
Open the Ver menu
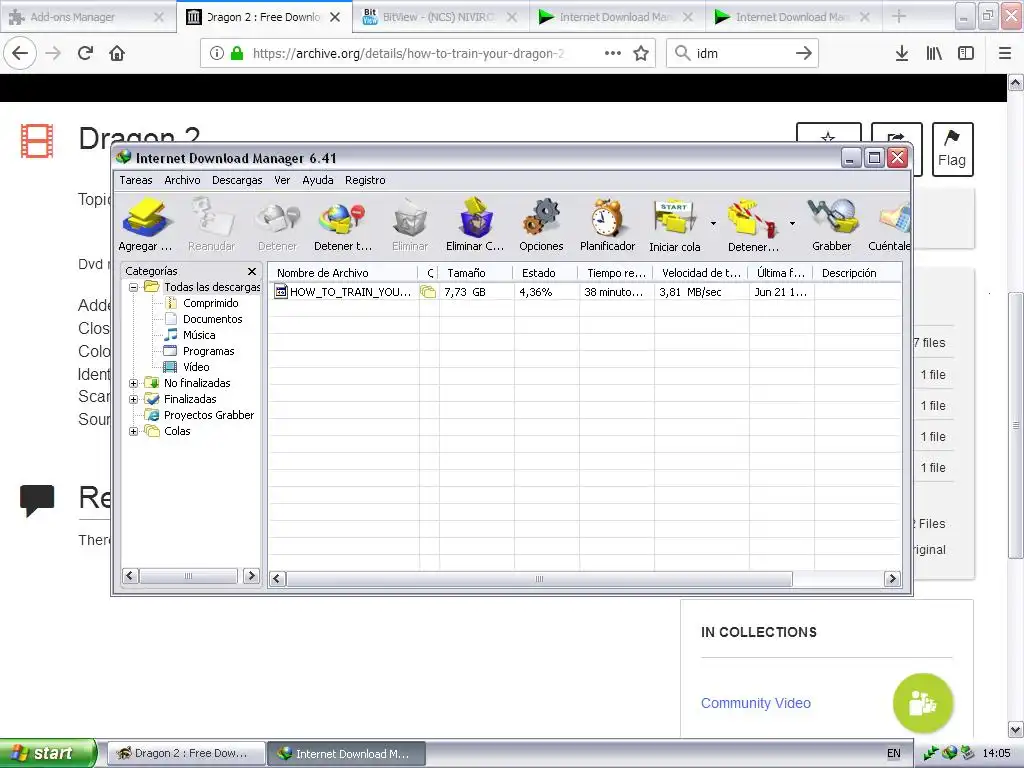point(282,180)
